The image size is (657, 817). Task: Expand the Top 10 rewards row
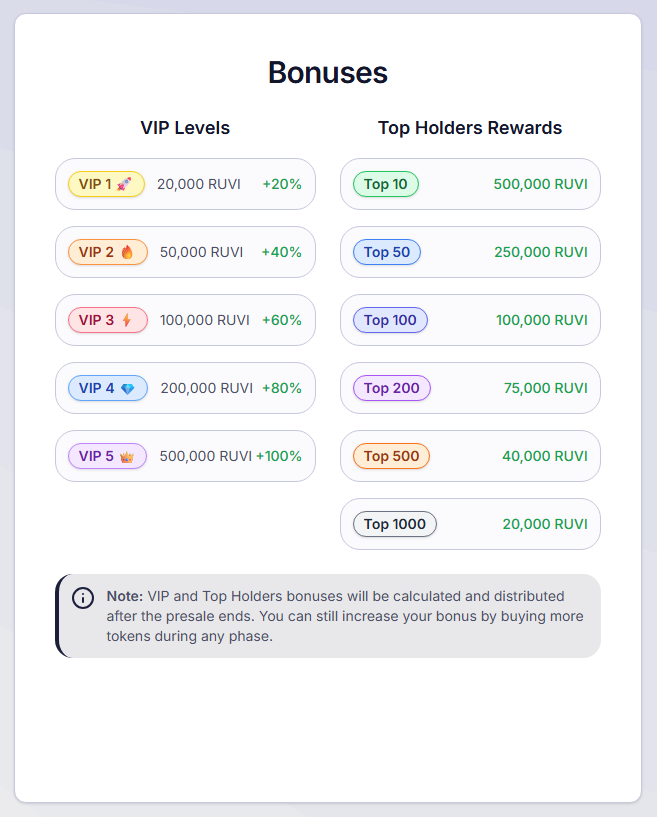pyautogui.click(x=470, y=184)
